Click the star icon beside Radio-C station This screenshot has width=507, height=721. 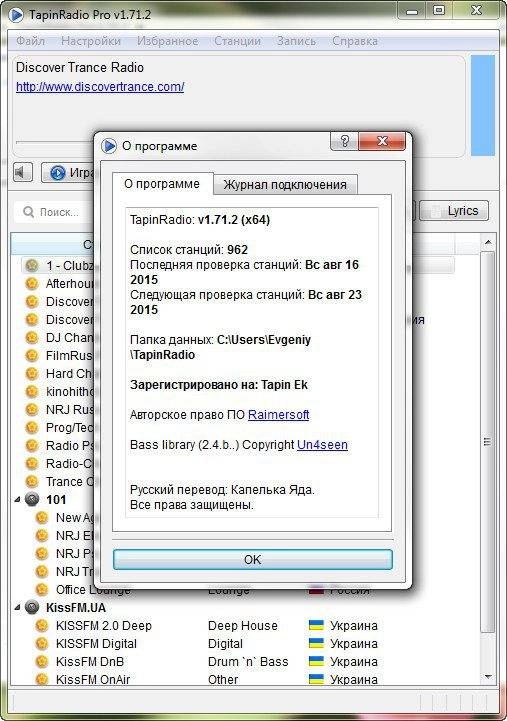click(x=32, y=464)
